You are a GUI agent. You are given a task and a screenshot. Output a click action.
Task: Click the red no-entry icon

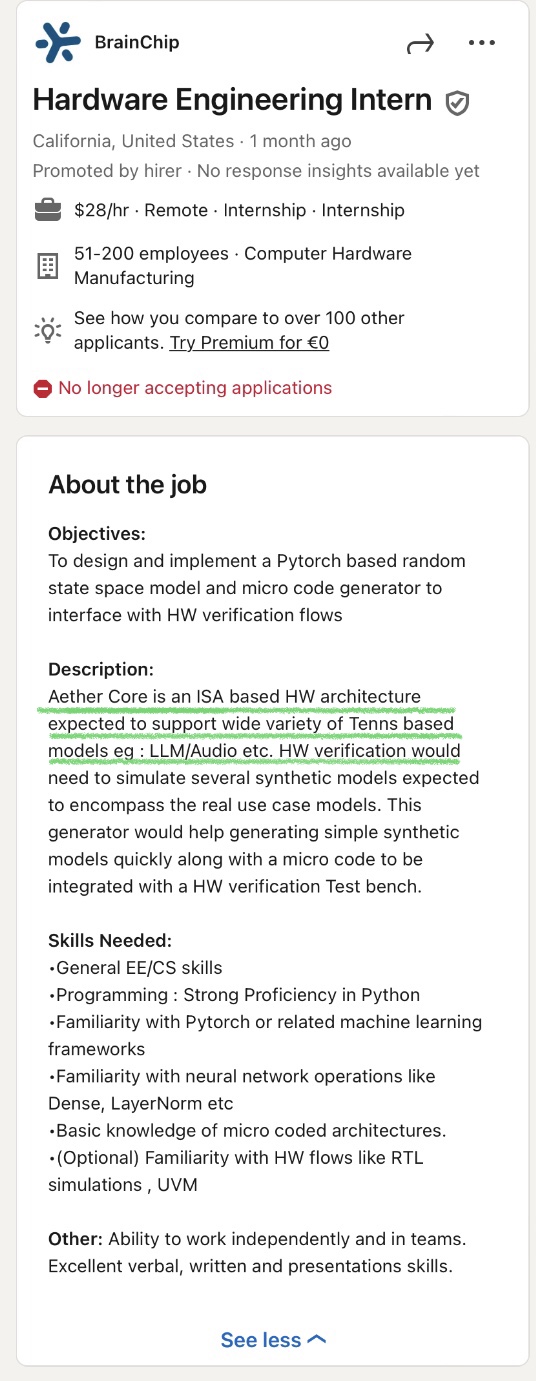(x=42, y=388)
